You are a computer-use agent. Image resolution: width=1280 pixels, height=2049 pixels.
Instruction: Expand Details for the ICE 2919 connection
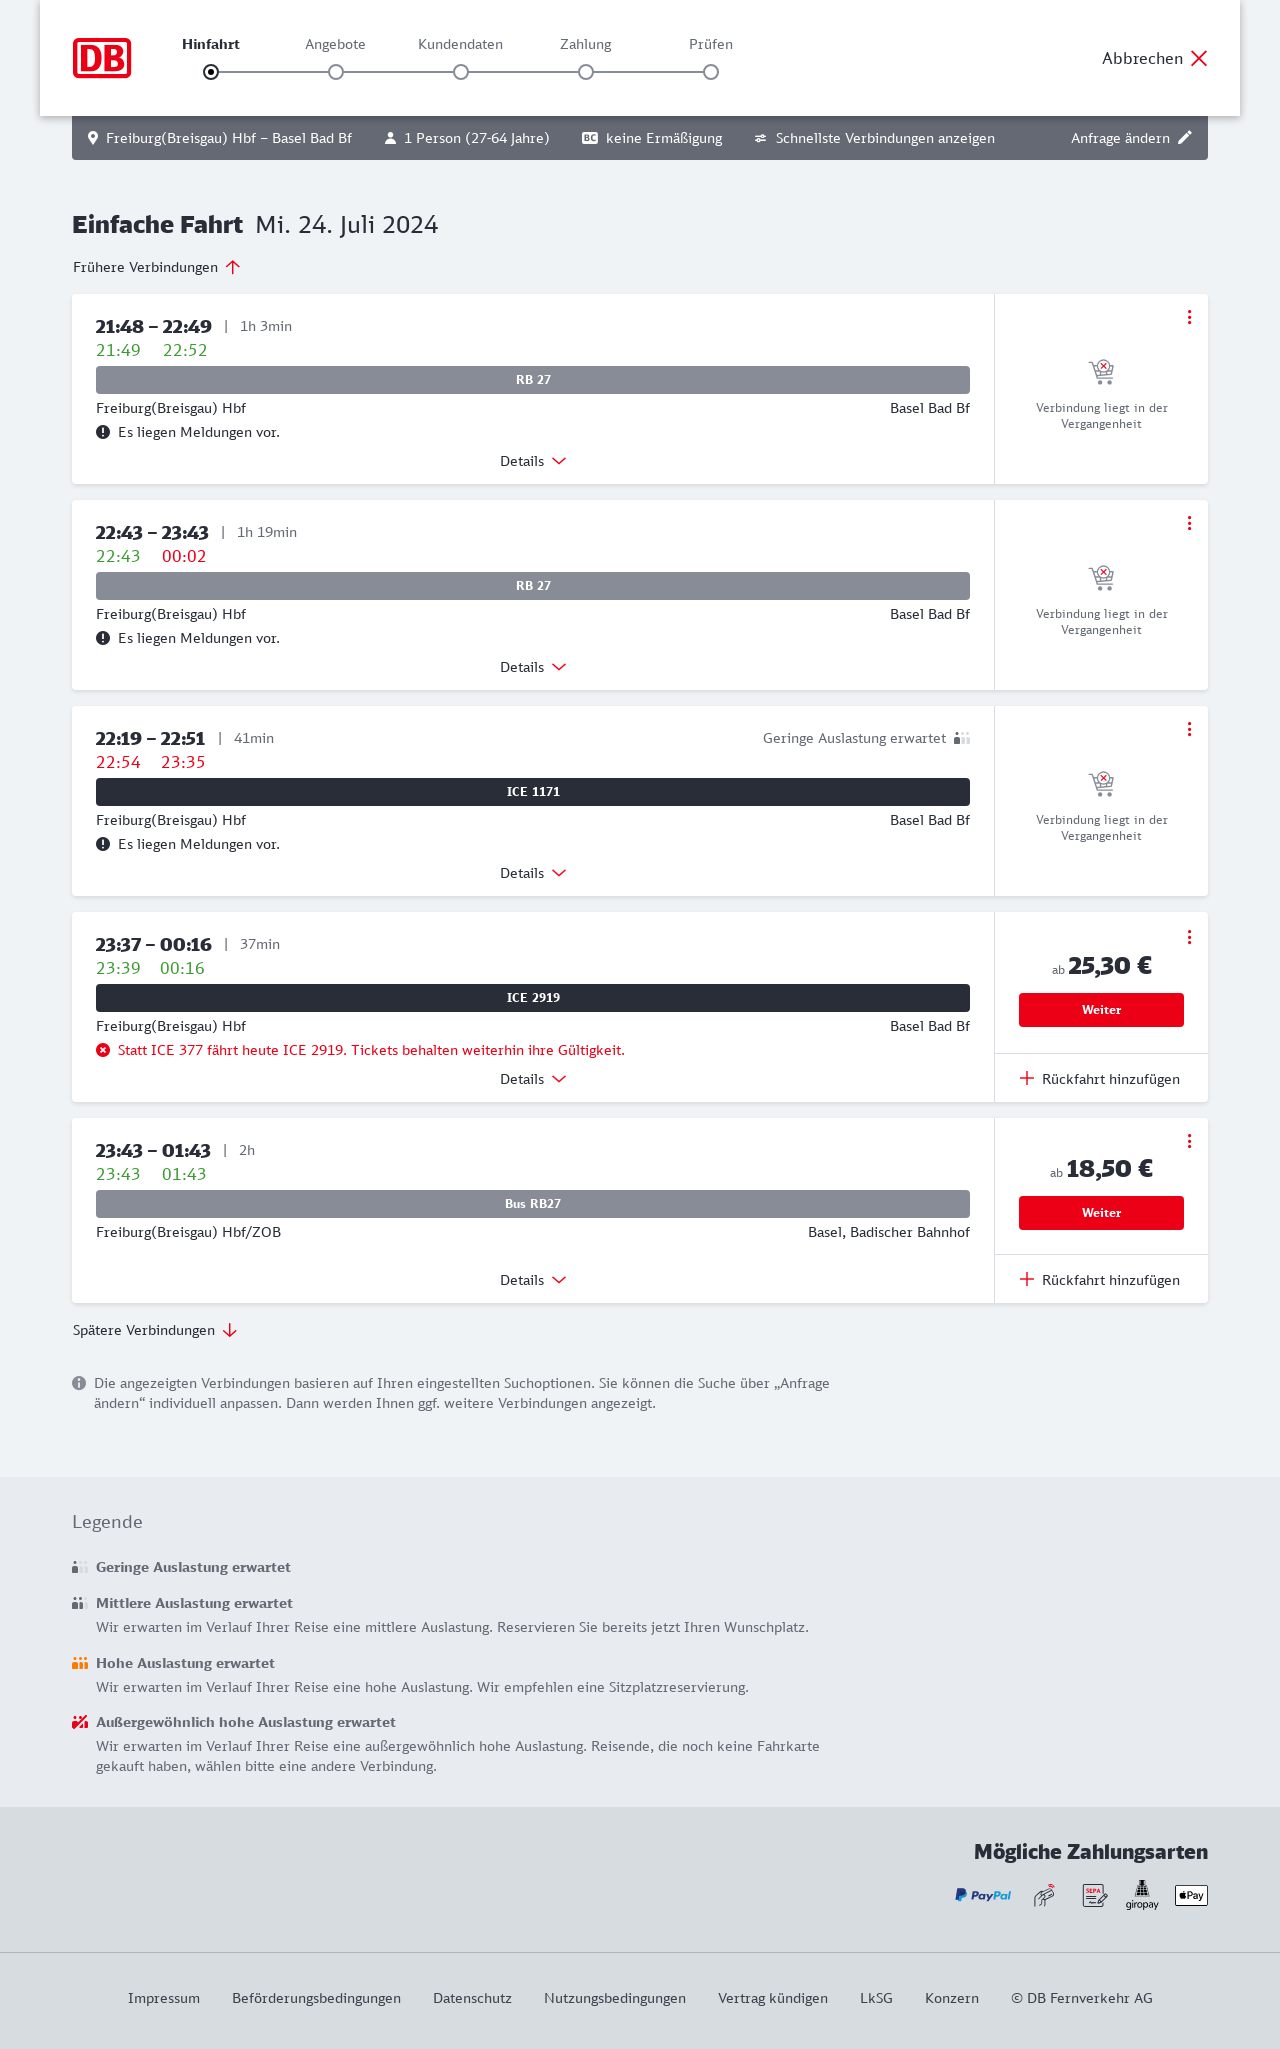(533, 1079)
